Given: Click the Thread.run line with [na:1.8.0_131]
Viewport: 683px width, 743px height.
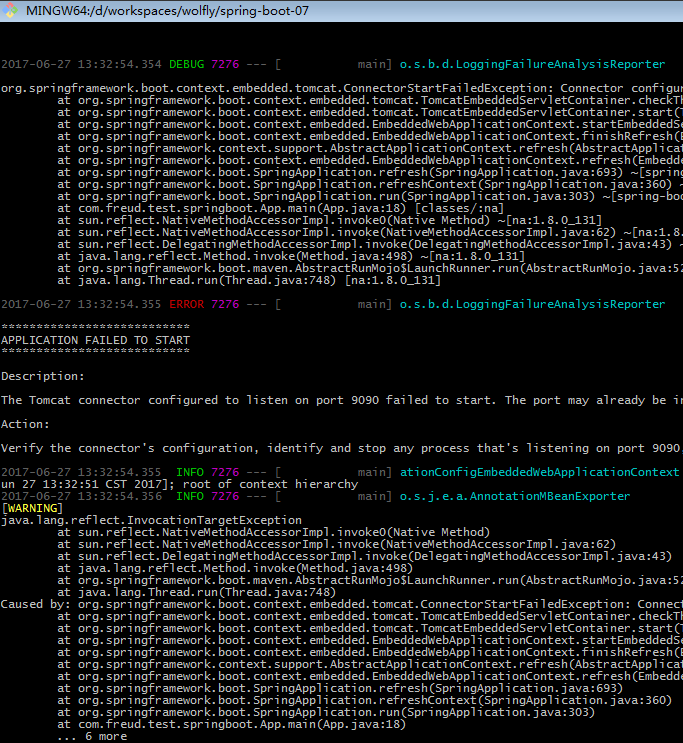Looking at the screenshot, I should 249,280.
